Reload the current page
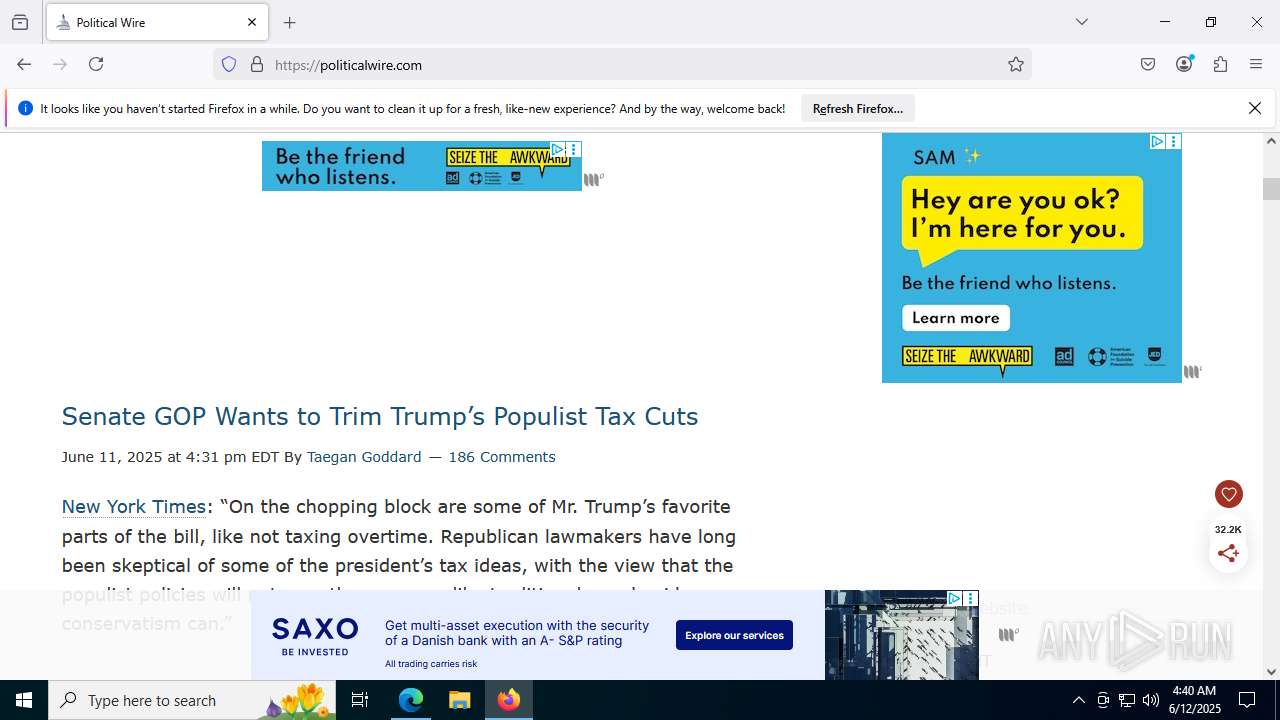This screenshot has height=720, width=1280. pyautogui.click(x=96, y=64)
